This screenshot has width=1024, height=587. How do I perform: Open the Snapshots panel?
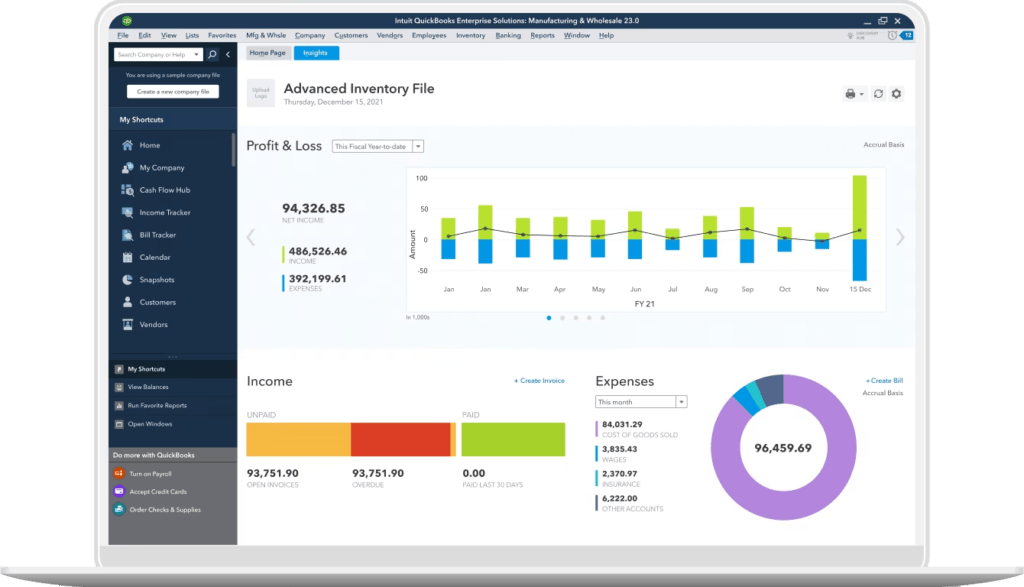[154, 279]
